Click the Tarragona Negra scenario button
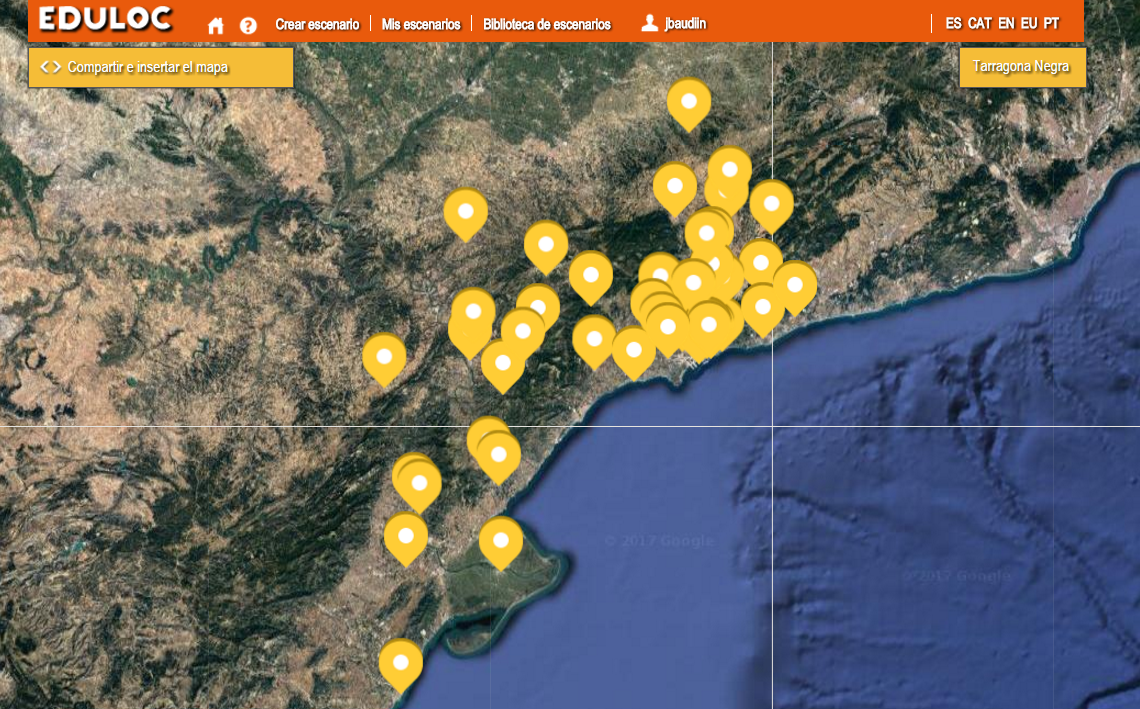1140x709 pixels. (x=1021, y=67)
